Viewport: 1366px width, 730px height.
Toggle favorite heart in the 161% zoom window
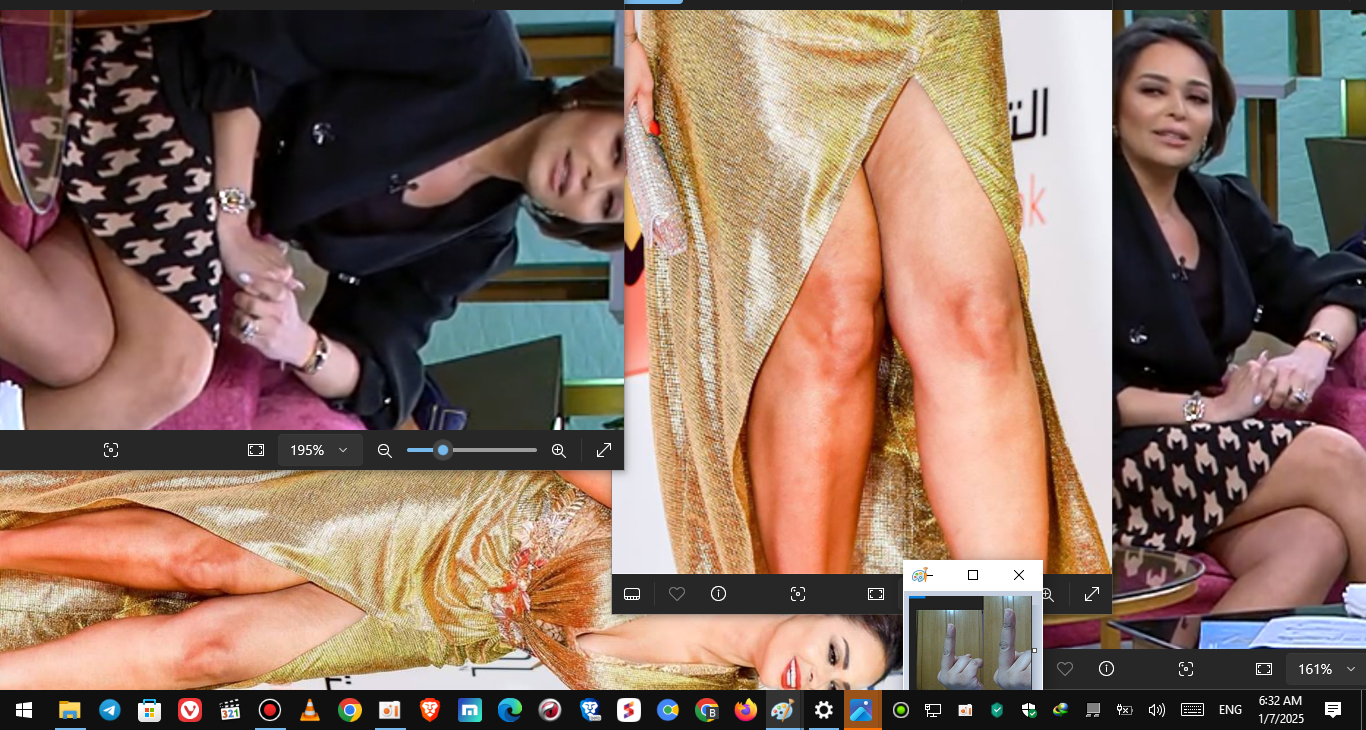click(x=1065, y=669)
